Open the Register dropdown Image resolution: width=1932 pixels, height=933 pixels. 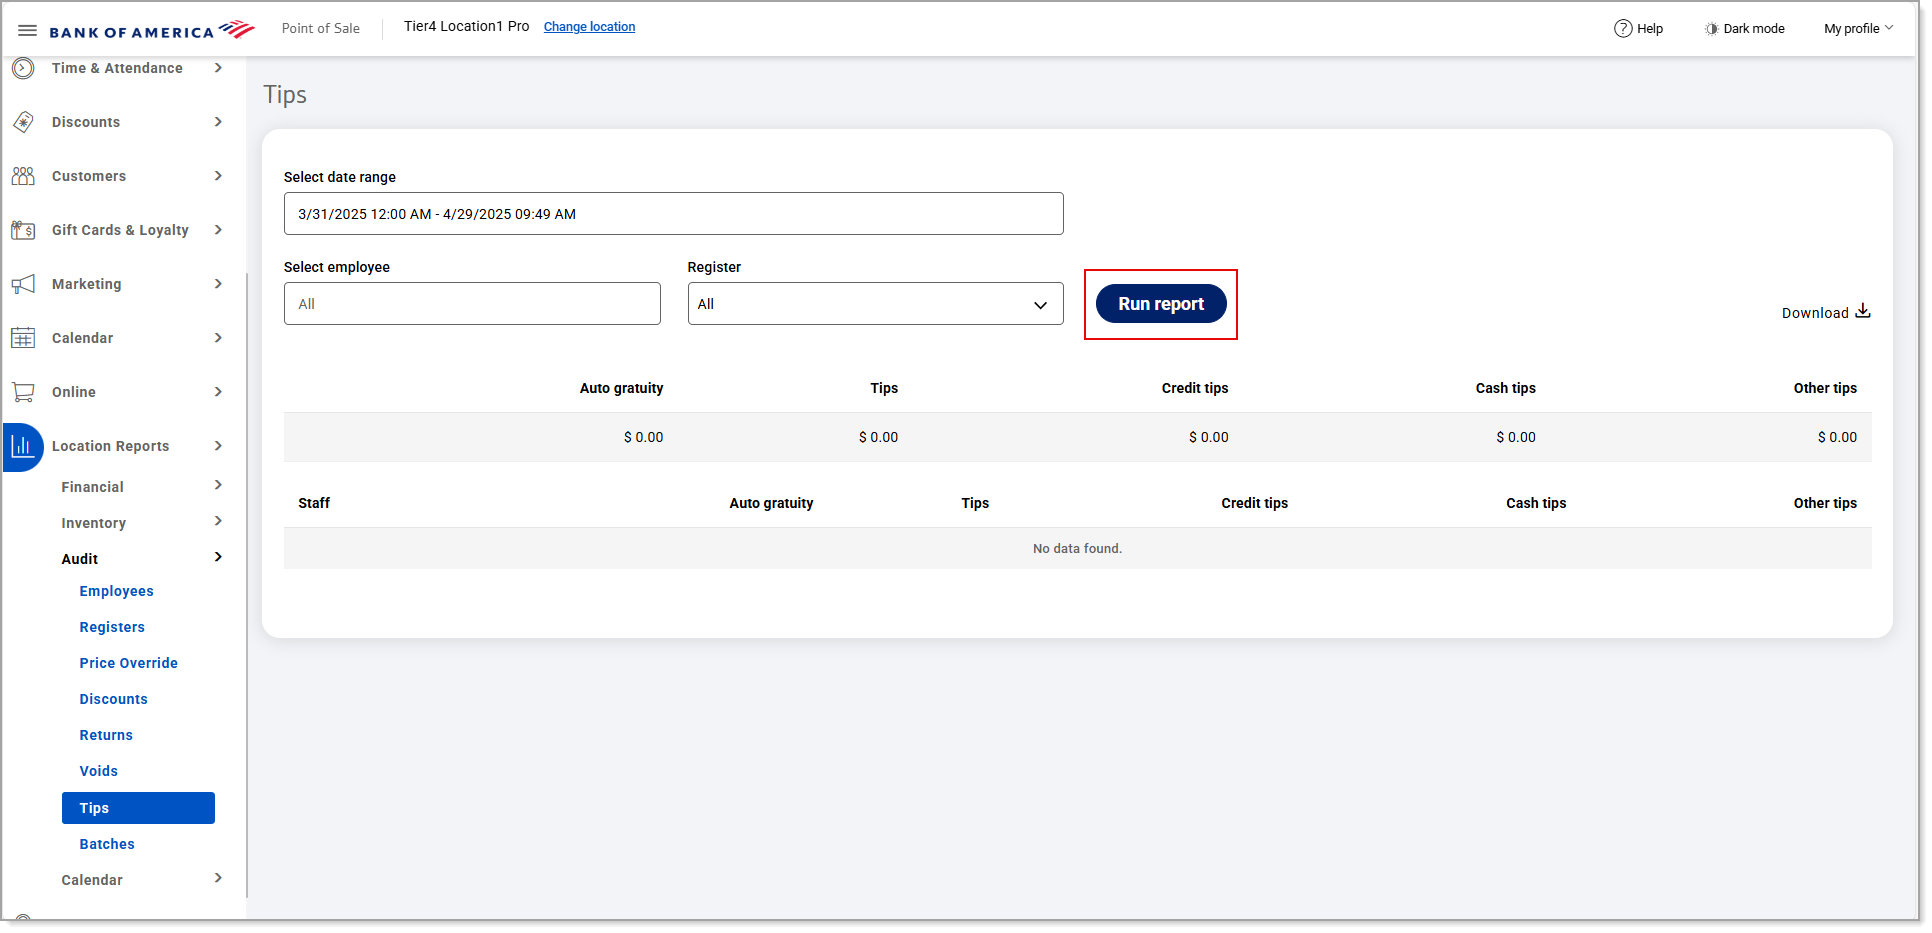(875, 304)
